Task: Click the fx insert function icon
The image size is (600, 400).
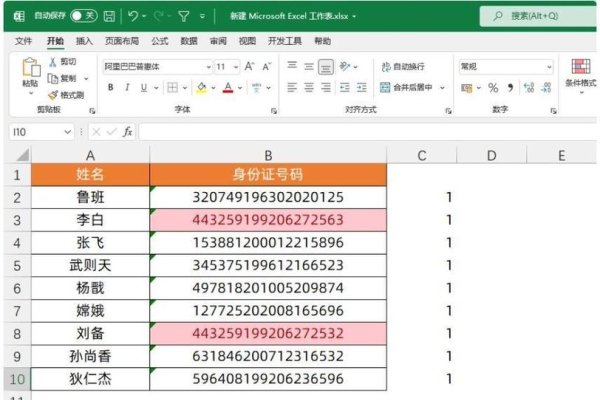Action: [x=127, y=132]
